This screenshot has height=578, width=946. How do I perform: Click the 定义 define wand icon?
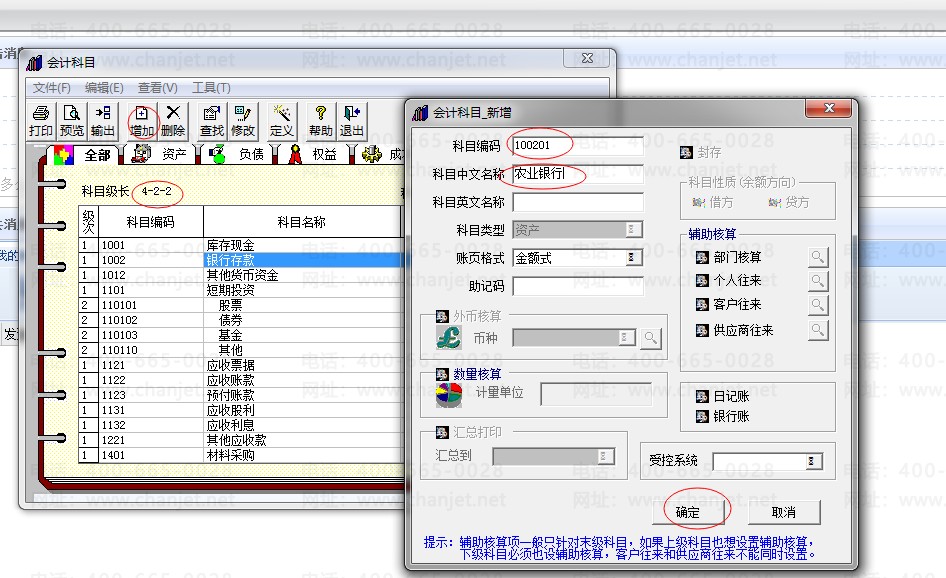click(281, 121)
